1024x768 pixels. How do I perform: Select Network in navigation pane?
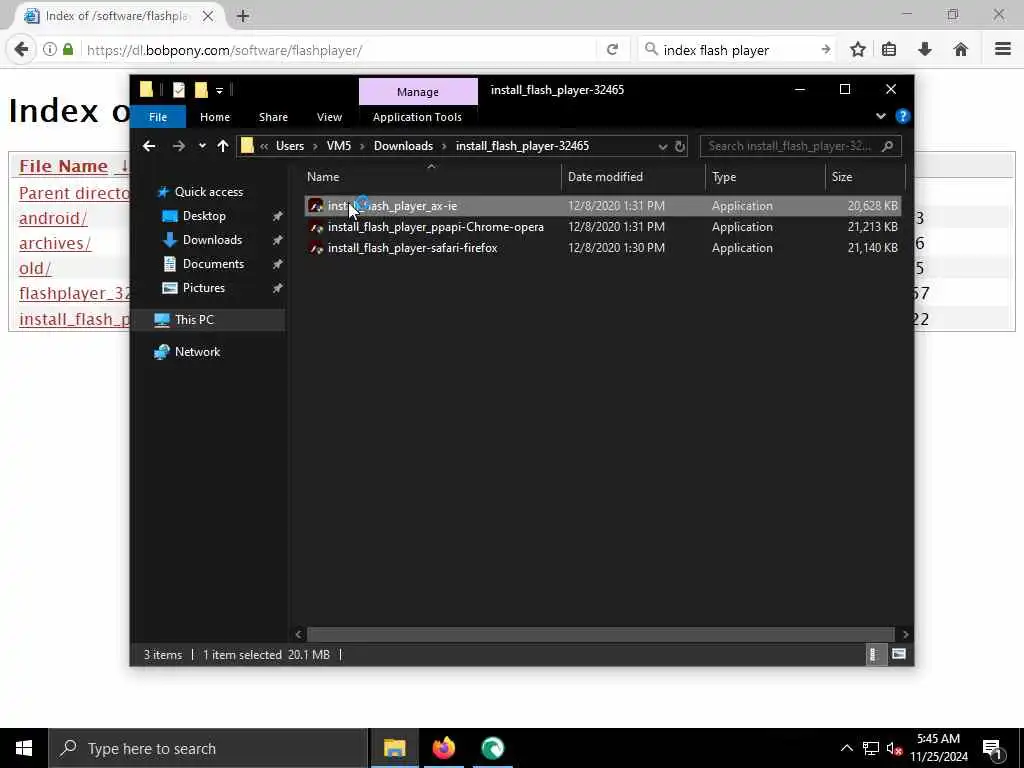(x=197, y=352)
